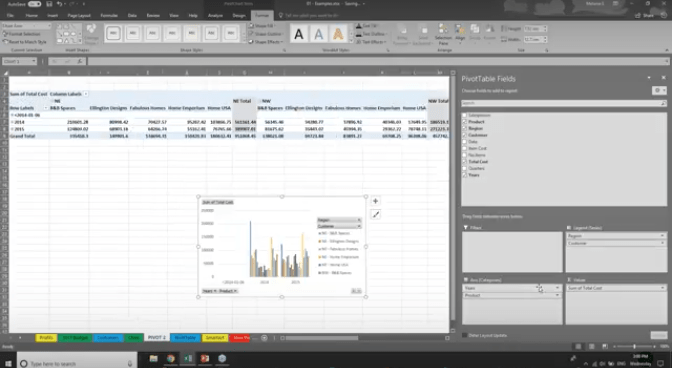The height and width of the screenshot is (368, 680).
Task: Apply the blue outline WordArt A style
Action: coord(319,34)
